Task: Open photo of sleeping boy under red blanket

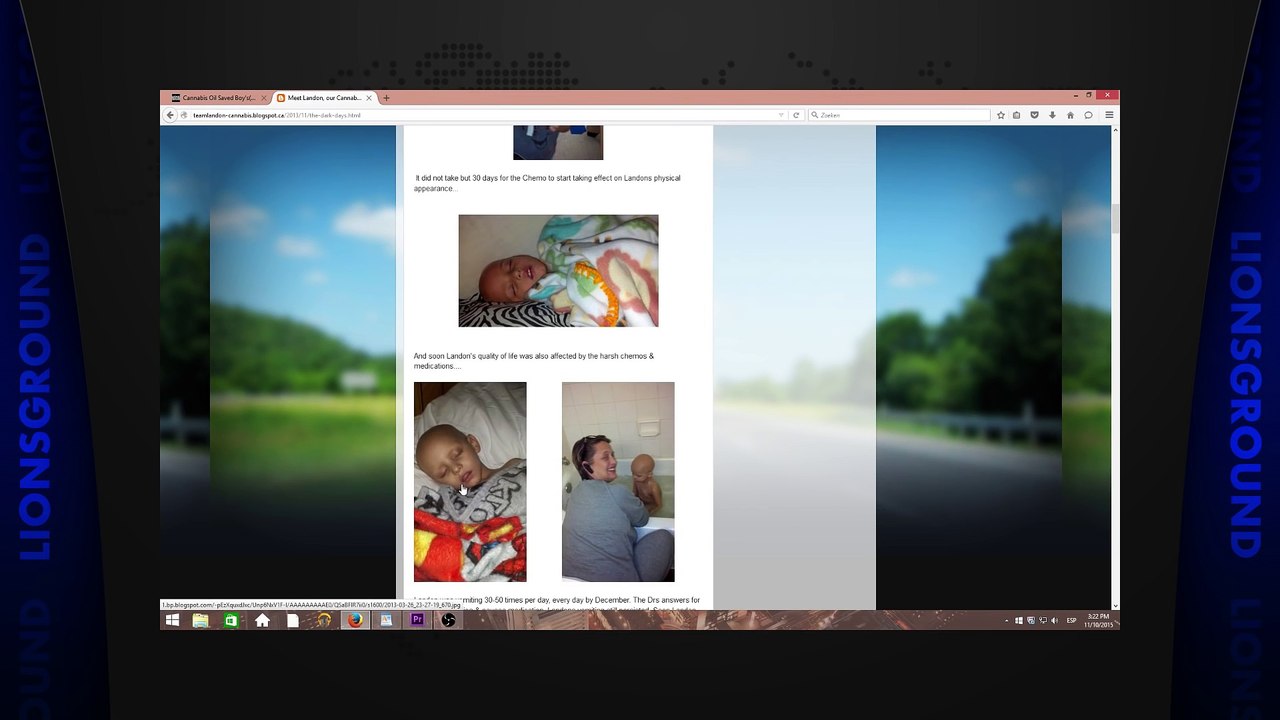Action: coord(470,482)
